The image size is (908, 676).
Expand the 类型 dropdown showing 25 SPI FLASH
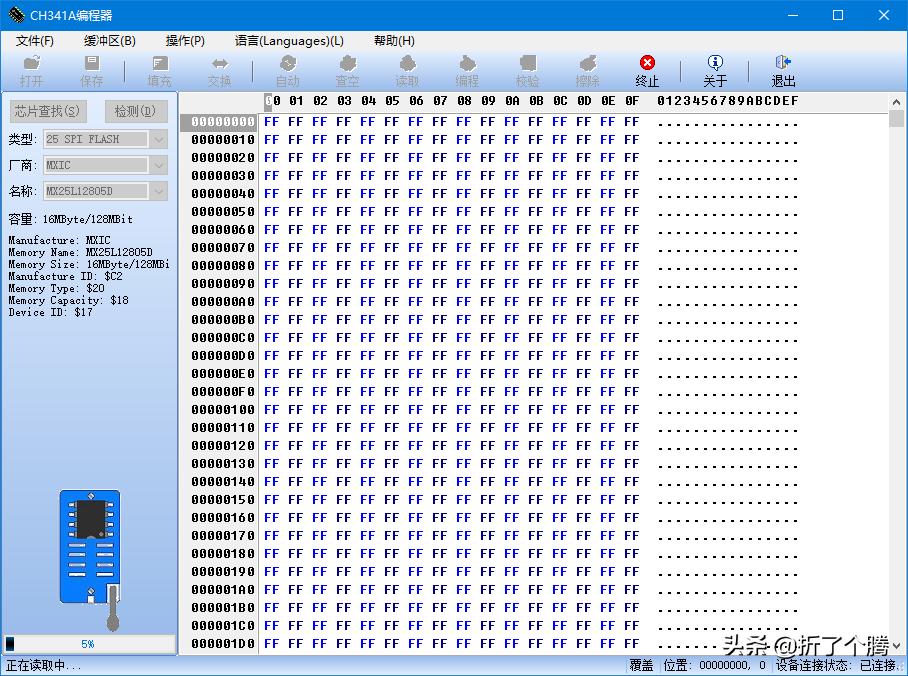(158, 140)
